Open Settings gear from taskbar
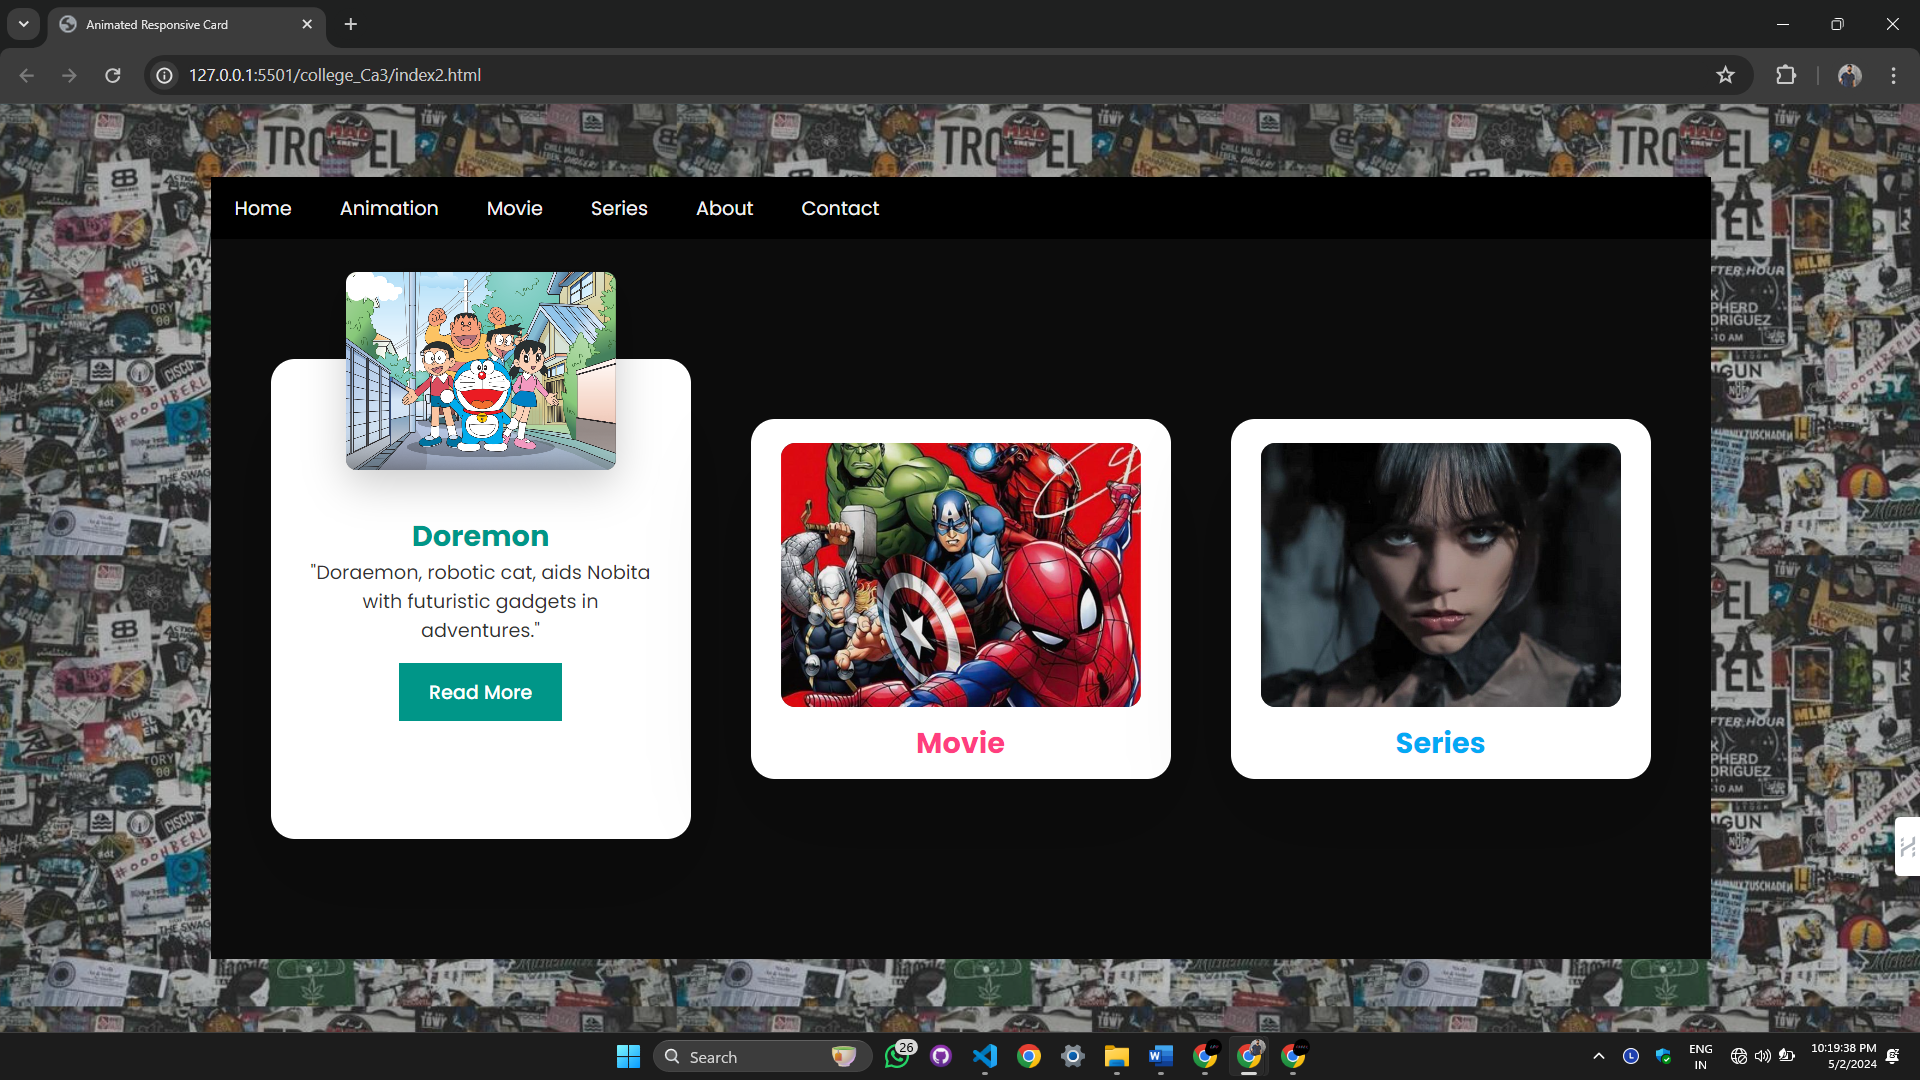Screen dimensions: 1920x1080 1073,1056
